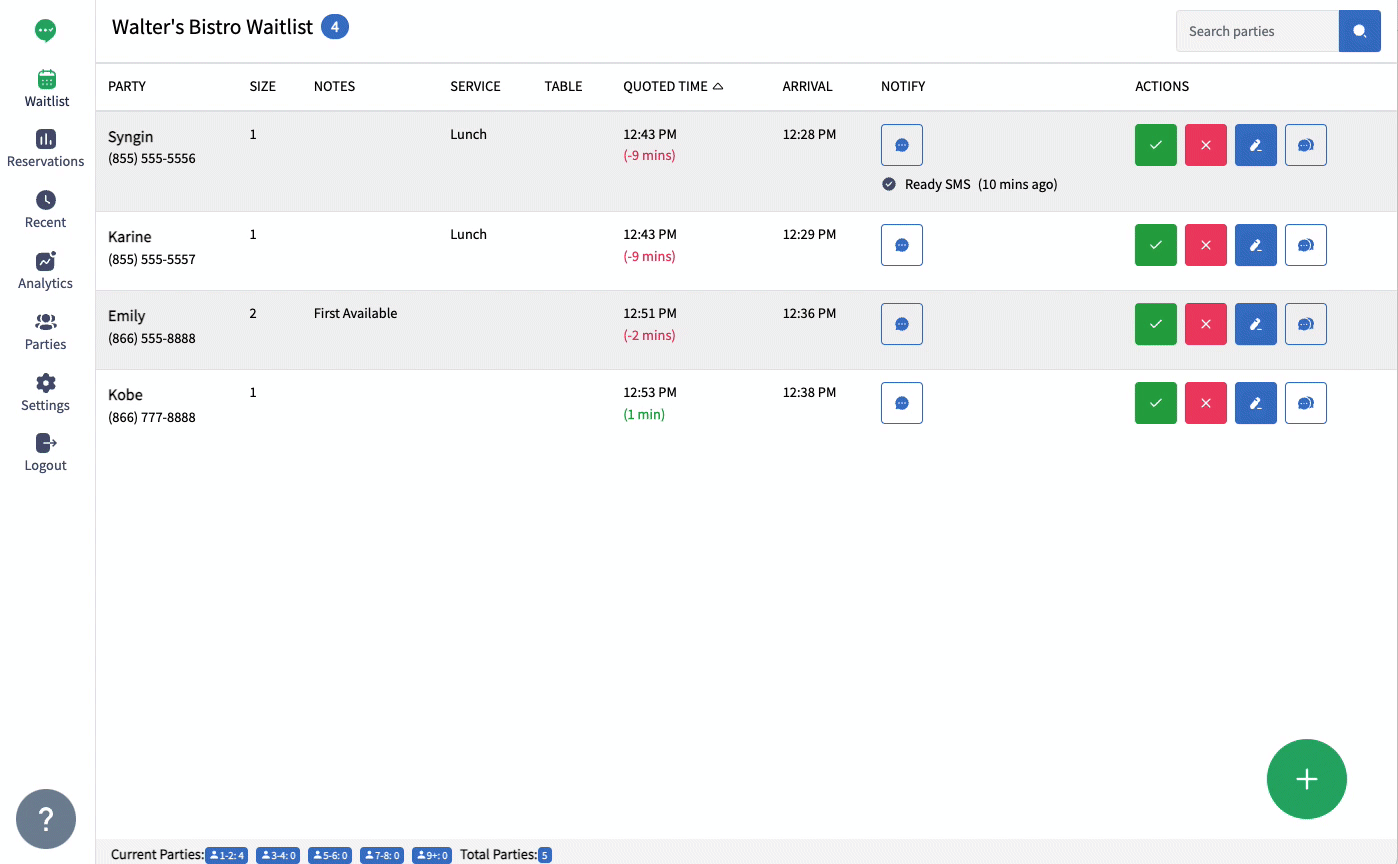The width and height of the screenshot is (1398, 864).
Task: Click the 1-2 party size filter badge
Action: 226,855
